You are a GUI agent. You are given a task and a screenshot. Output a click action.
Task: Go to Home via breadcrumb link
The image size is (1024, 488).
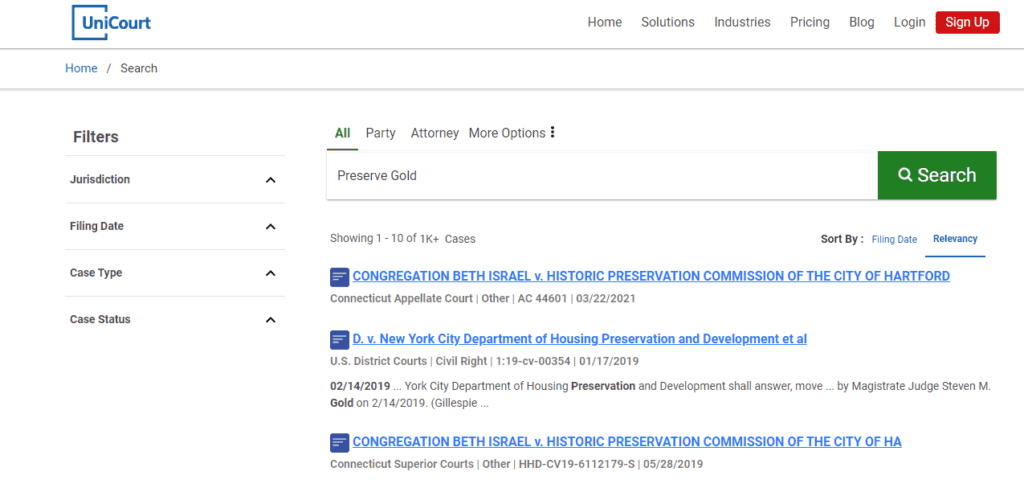(x=81, y=69)
